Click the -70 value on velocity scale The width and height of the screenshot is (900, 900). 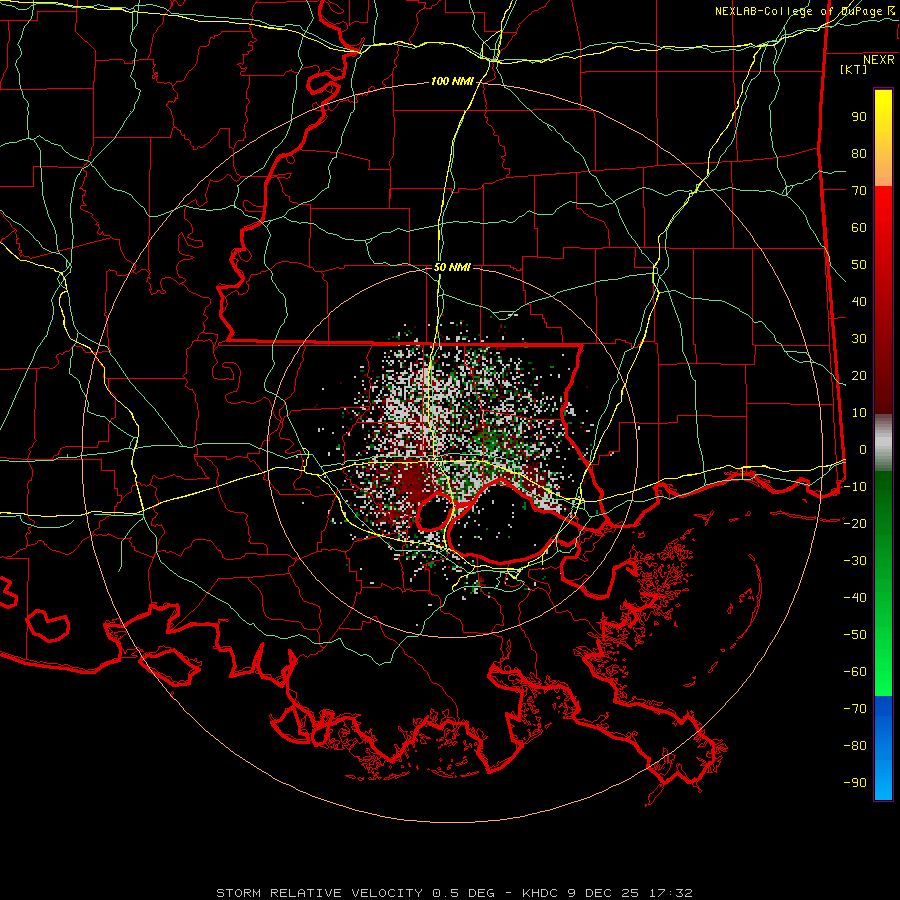(x=855, y=709)
